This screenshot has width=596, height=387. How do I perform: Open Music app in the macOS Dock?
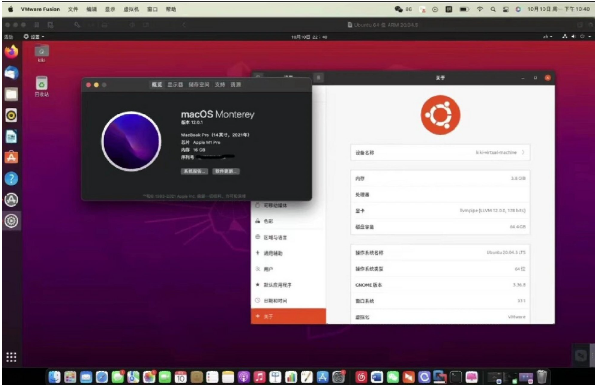click(259, 377)
